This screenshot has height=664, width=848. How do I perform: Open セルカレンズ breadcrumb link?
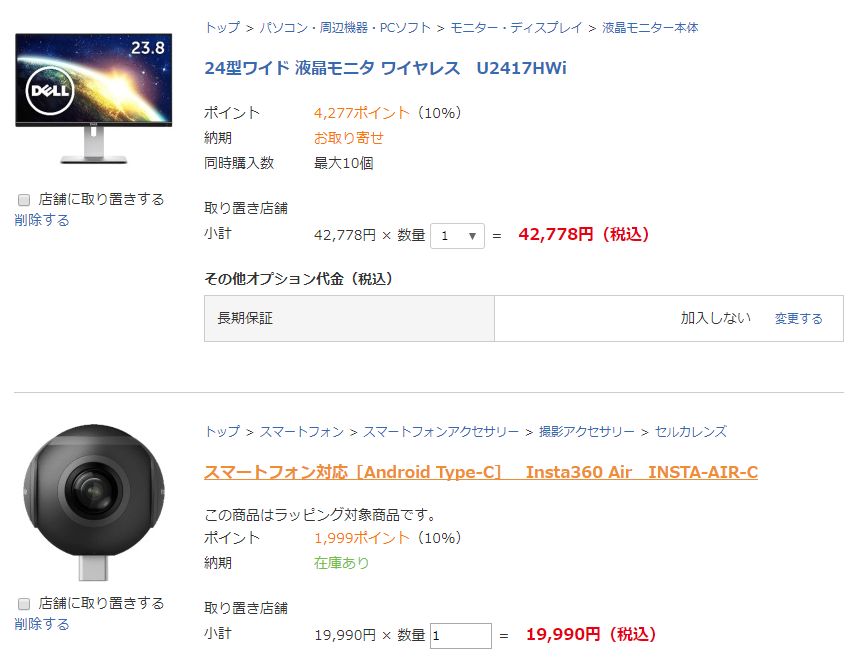click(690, 432)
